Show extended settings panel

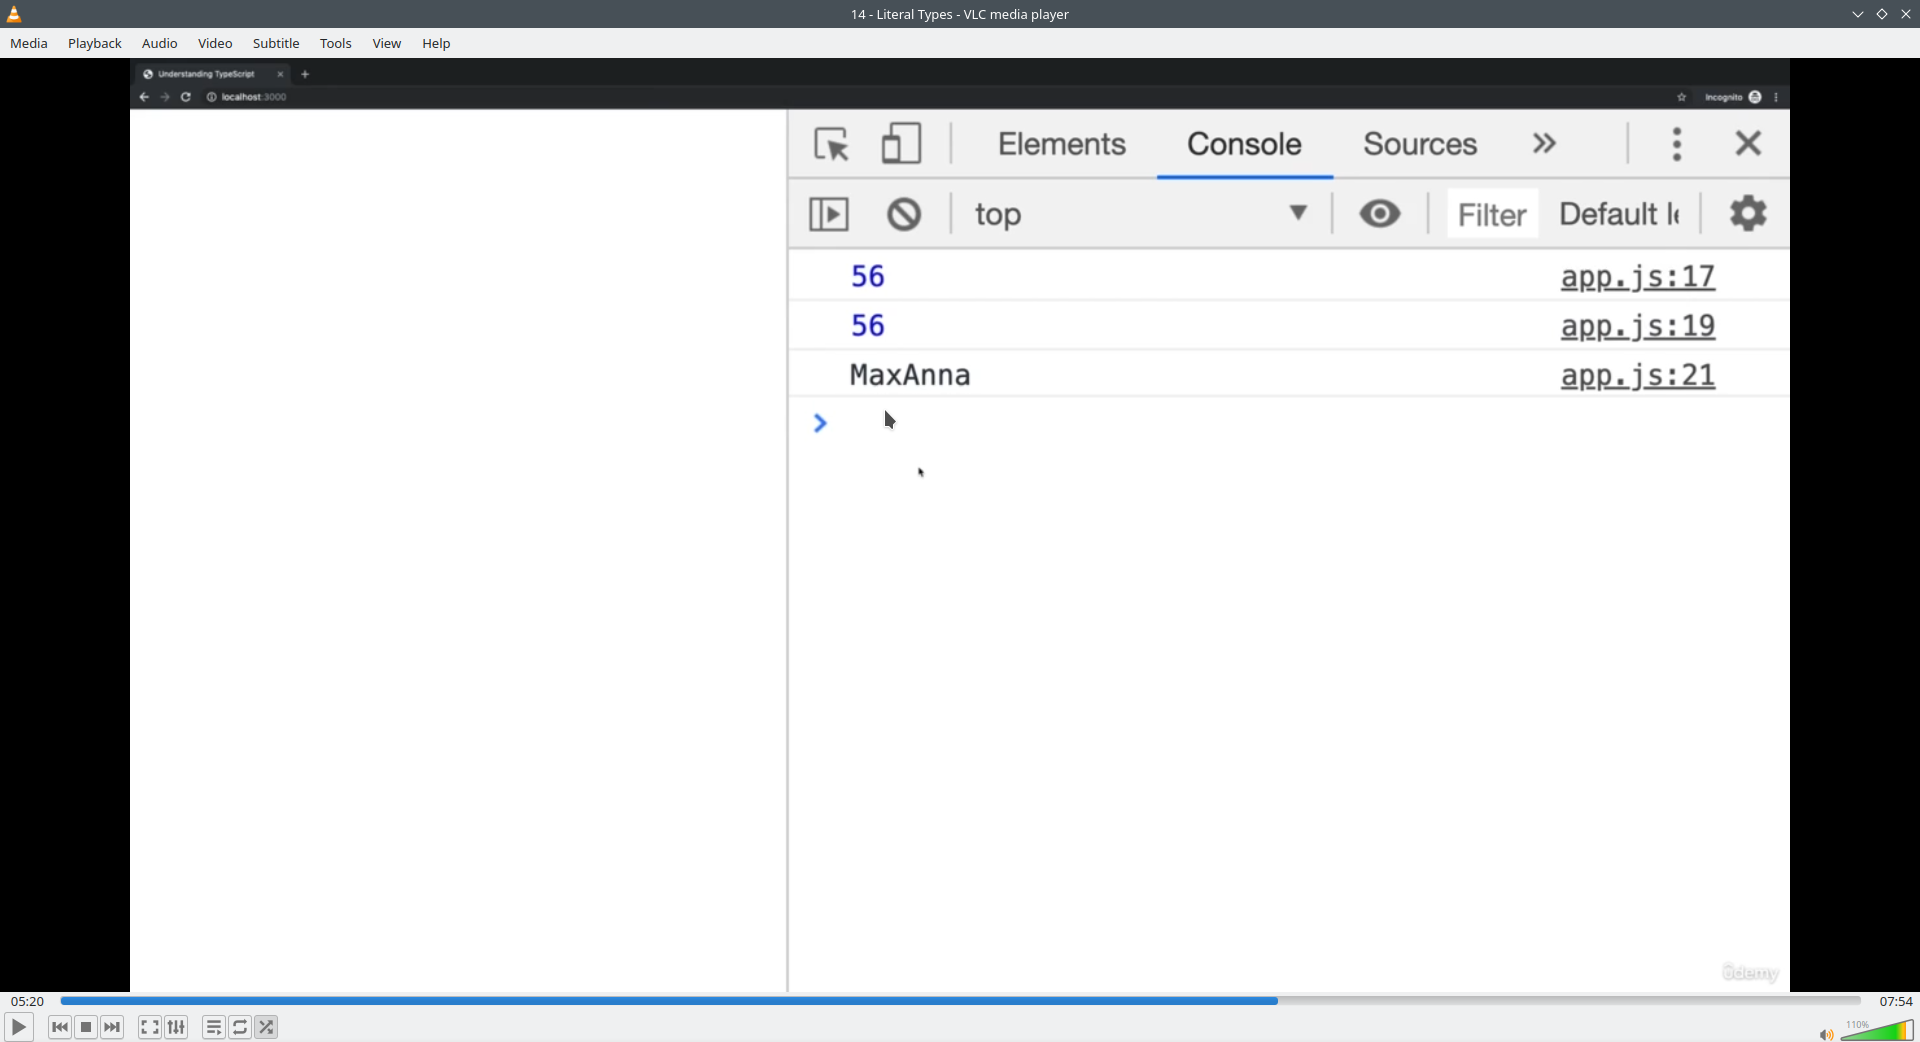pyautogui.click(x=177, y=1027)
